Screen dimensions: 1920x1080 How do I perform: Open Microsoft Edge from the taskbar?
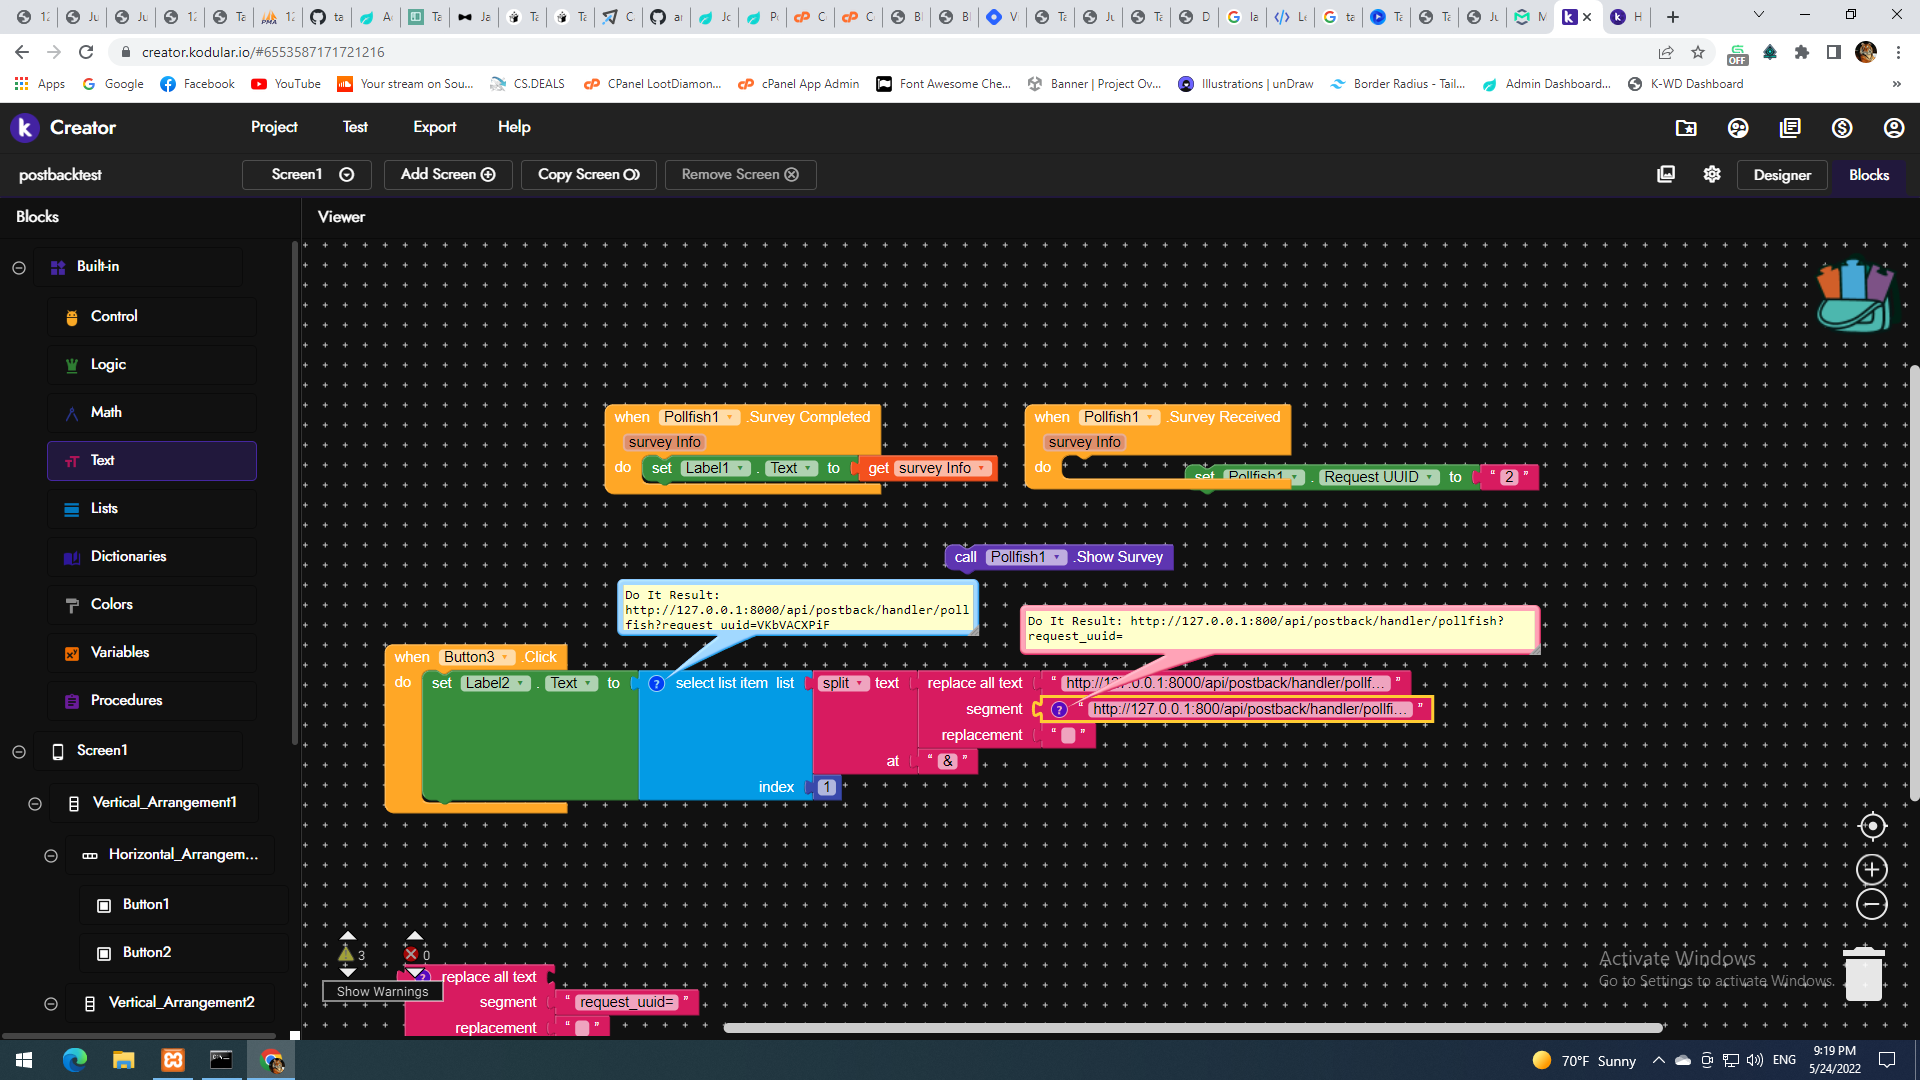74,1060
